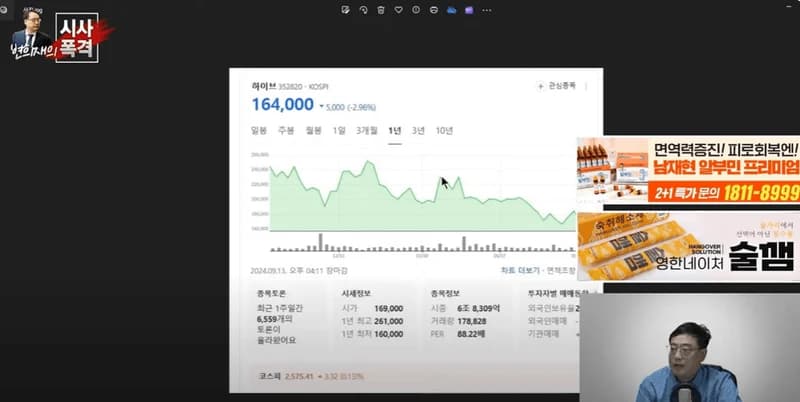The image size is (800, 402).
Task: Mark the image as favorite with the heart icon
Action: coord(398,10)
